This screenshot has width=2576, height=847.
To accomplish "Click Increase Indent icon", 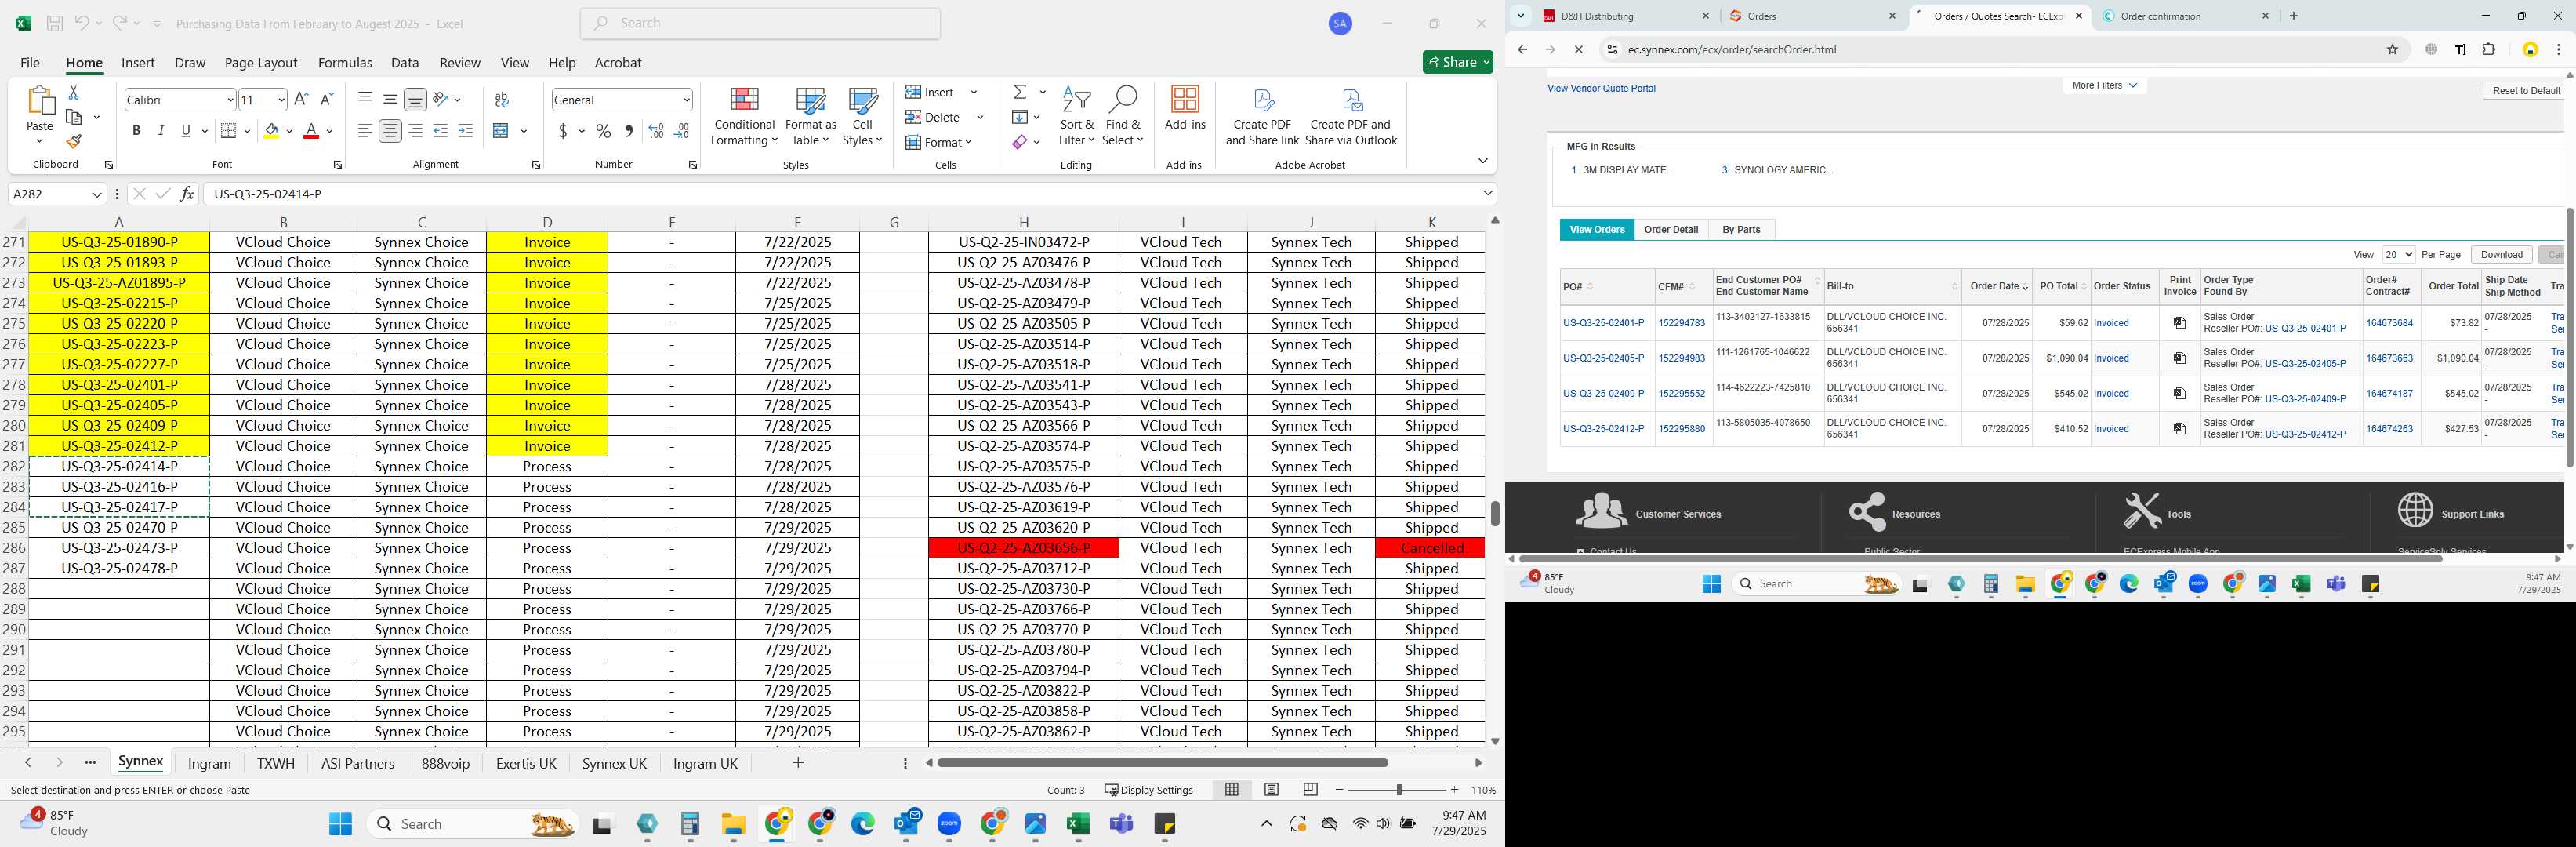I will [466, 131].
